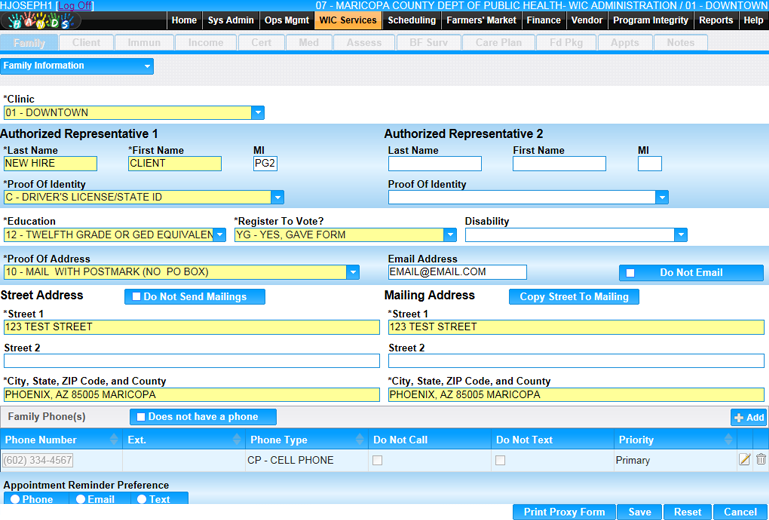
Task: Click the trash delete icon for phone
Action: click(761, 460)
